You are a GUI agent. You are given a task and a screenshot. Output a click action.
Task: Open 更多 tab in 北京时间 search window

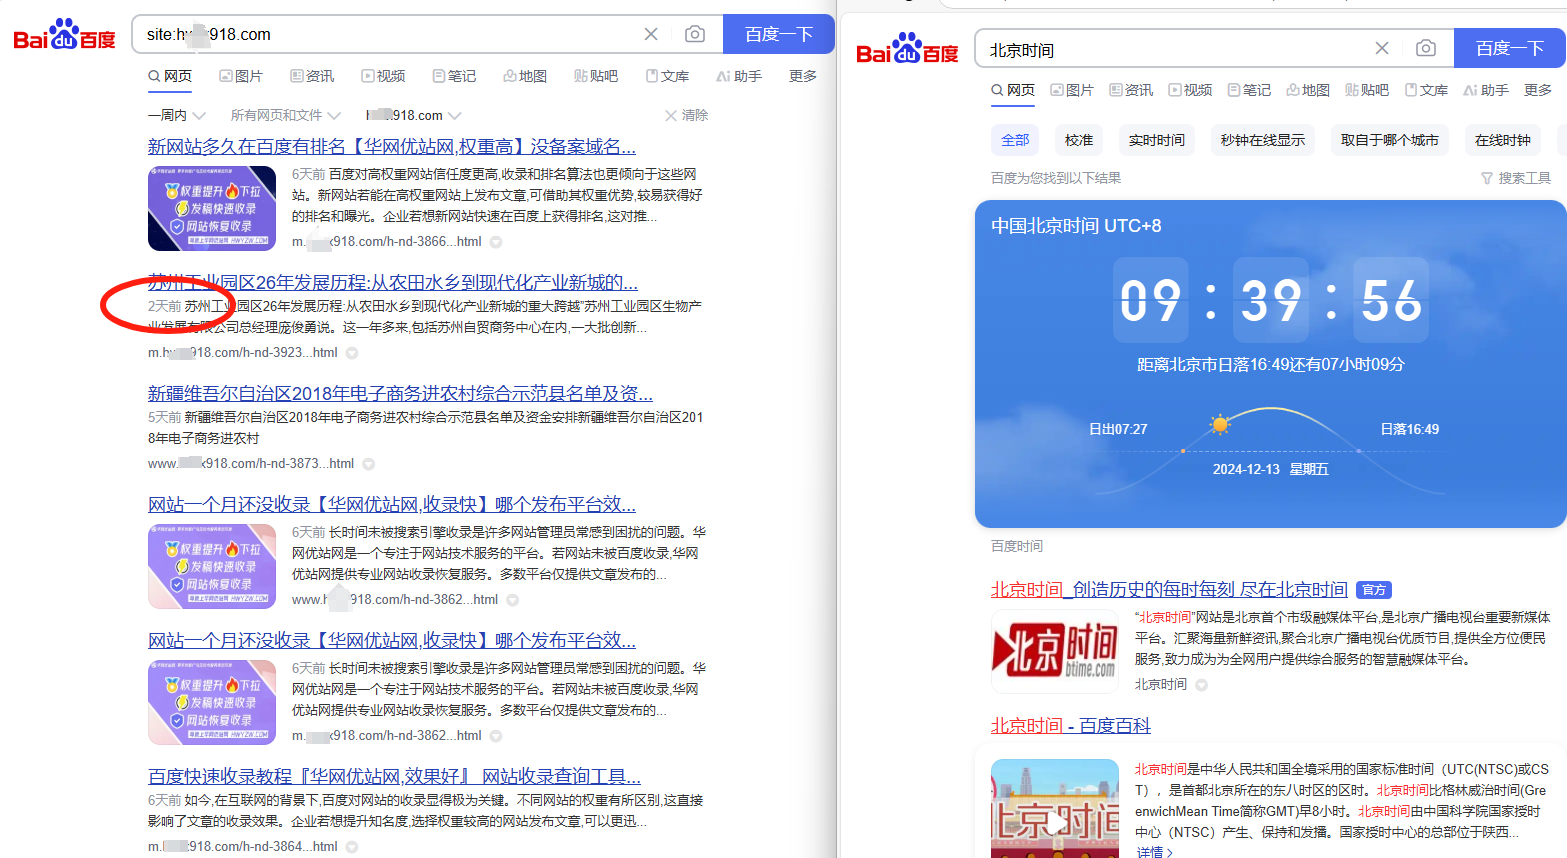[1538, 90]
